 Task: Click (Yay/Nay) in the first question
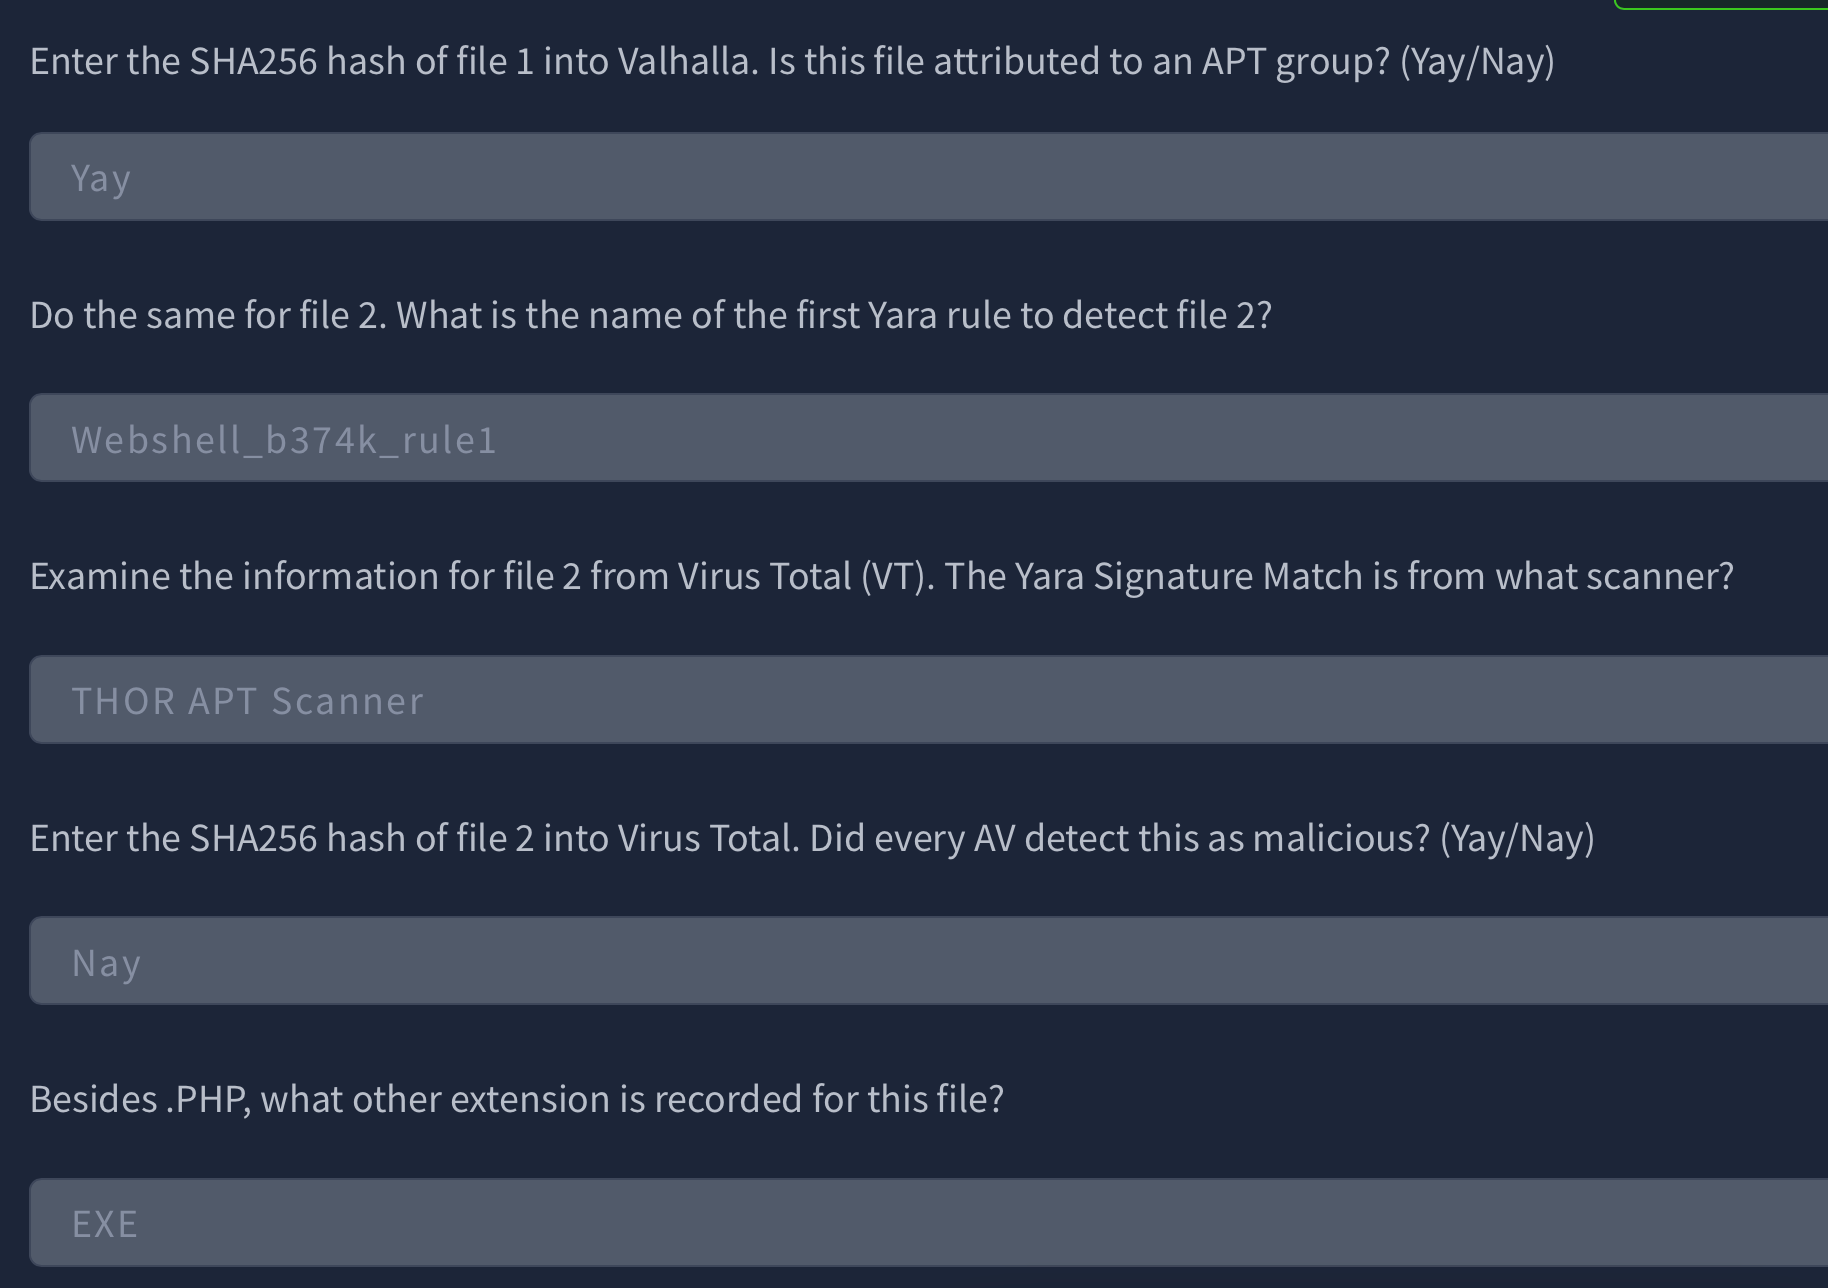tap(1478, 62)
